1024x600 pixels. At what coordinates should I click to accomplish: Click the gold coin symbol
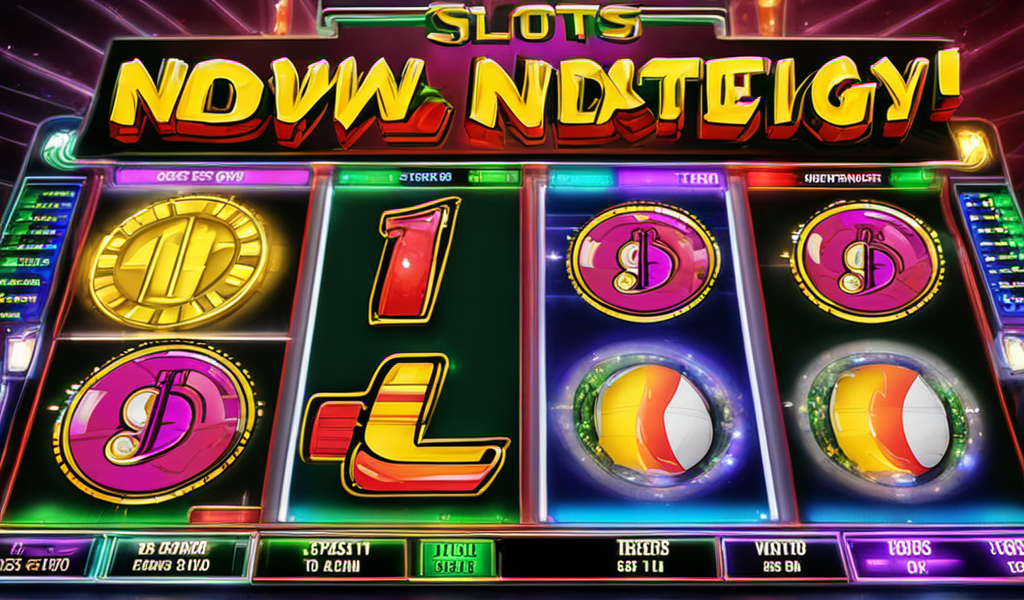click(x=178, y=262)
